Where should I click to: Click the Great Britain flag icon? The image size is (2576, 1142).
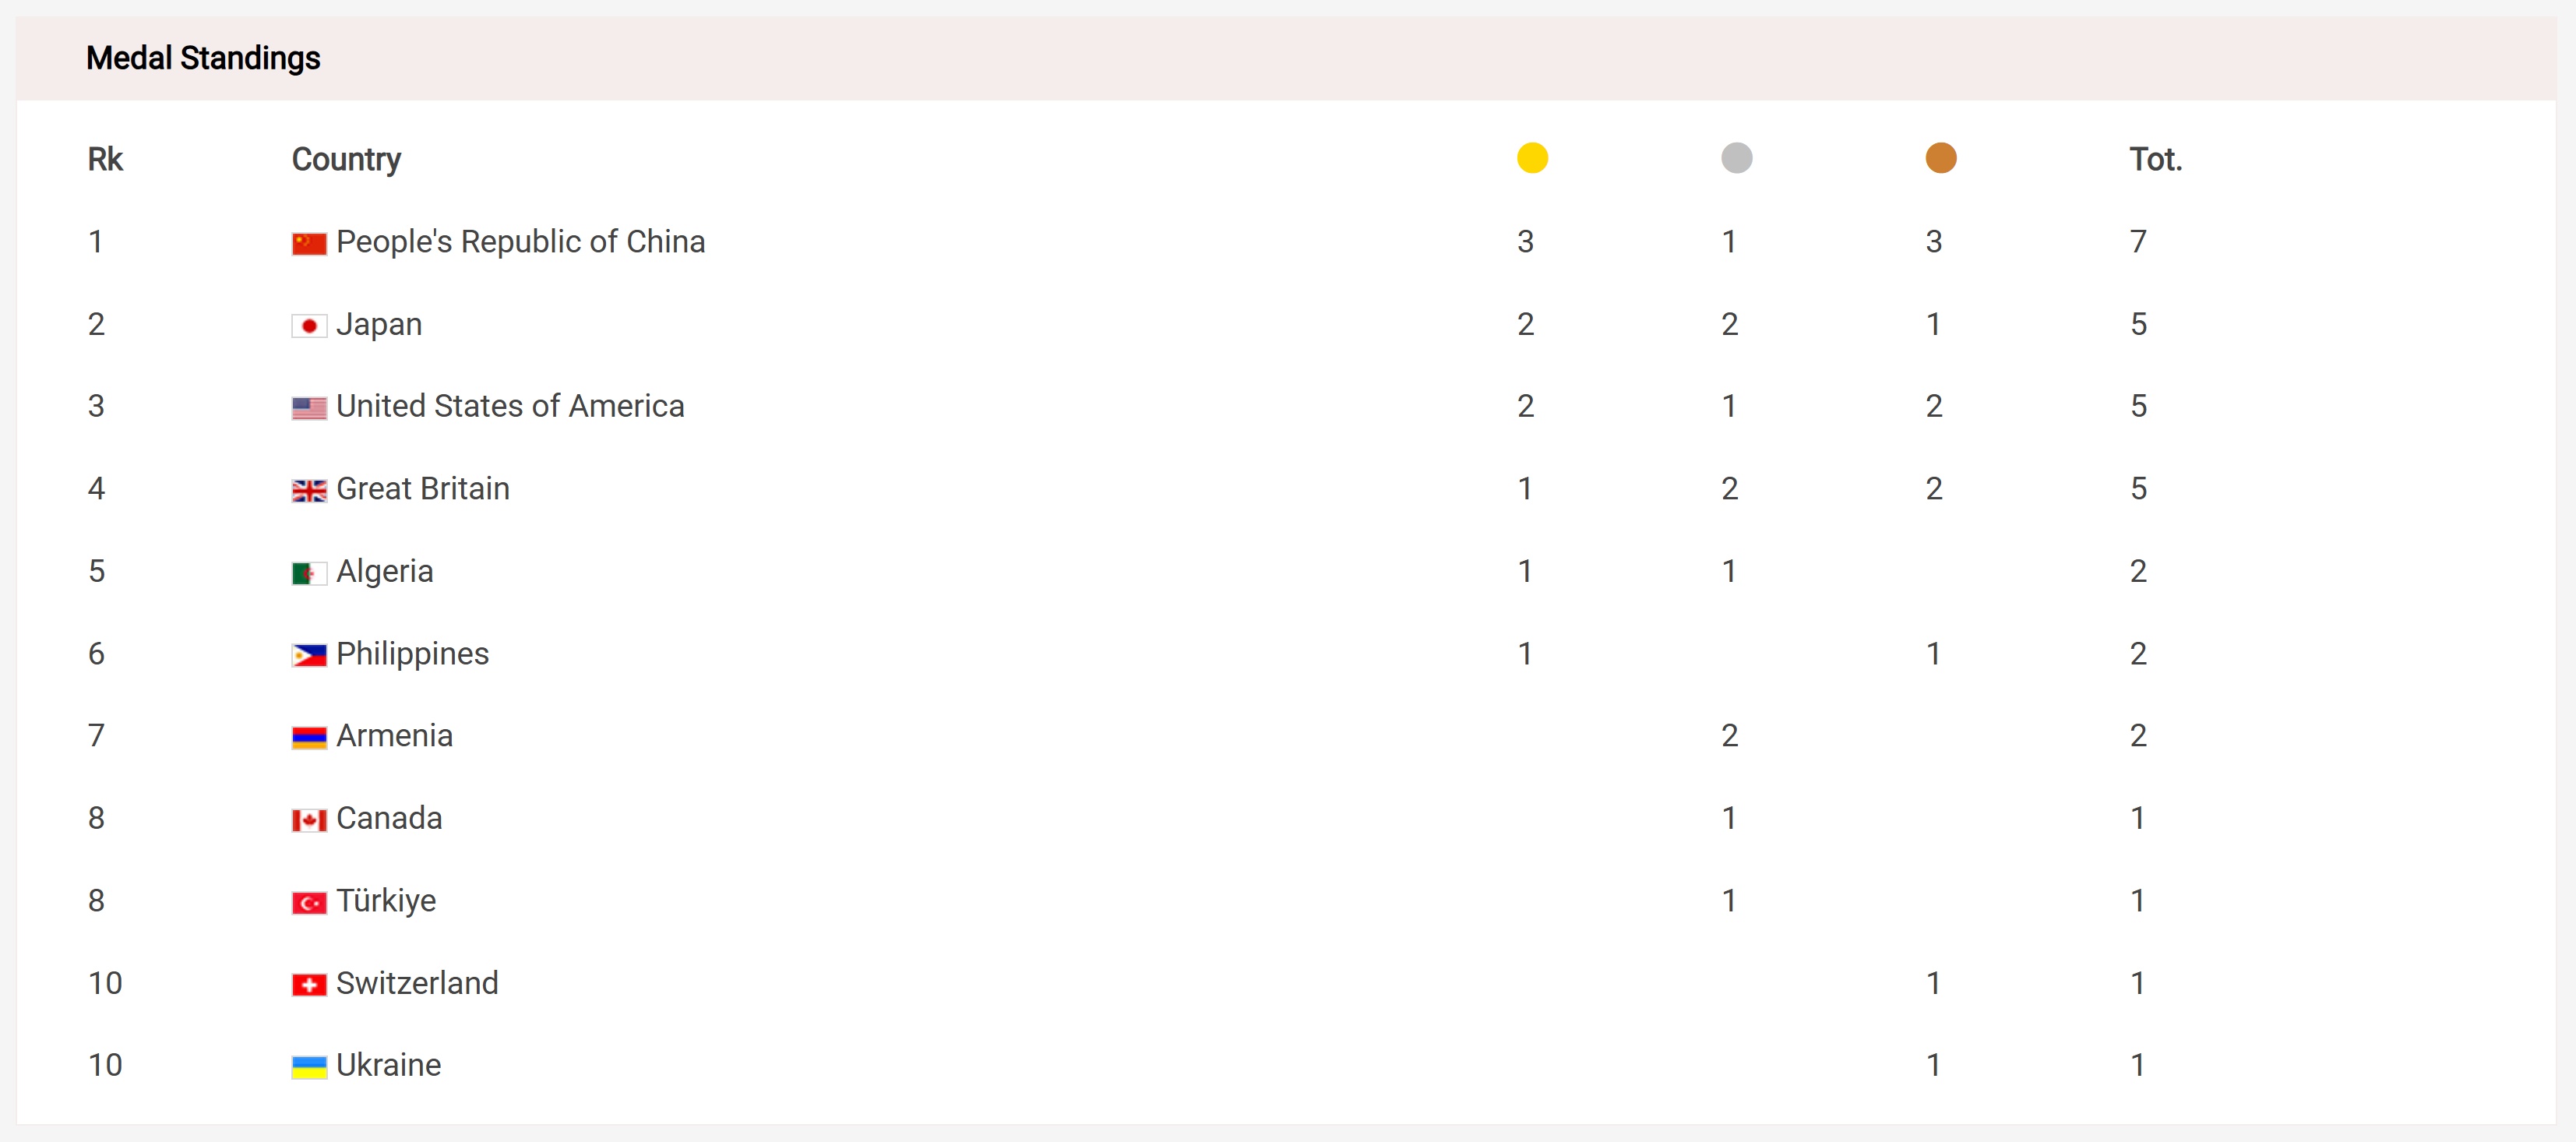[309, 490]
